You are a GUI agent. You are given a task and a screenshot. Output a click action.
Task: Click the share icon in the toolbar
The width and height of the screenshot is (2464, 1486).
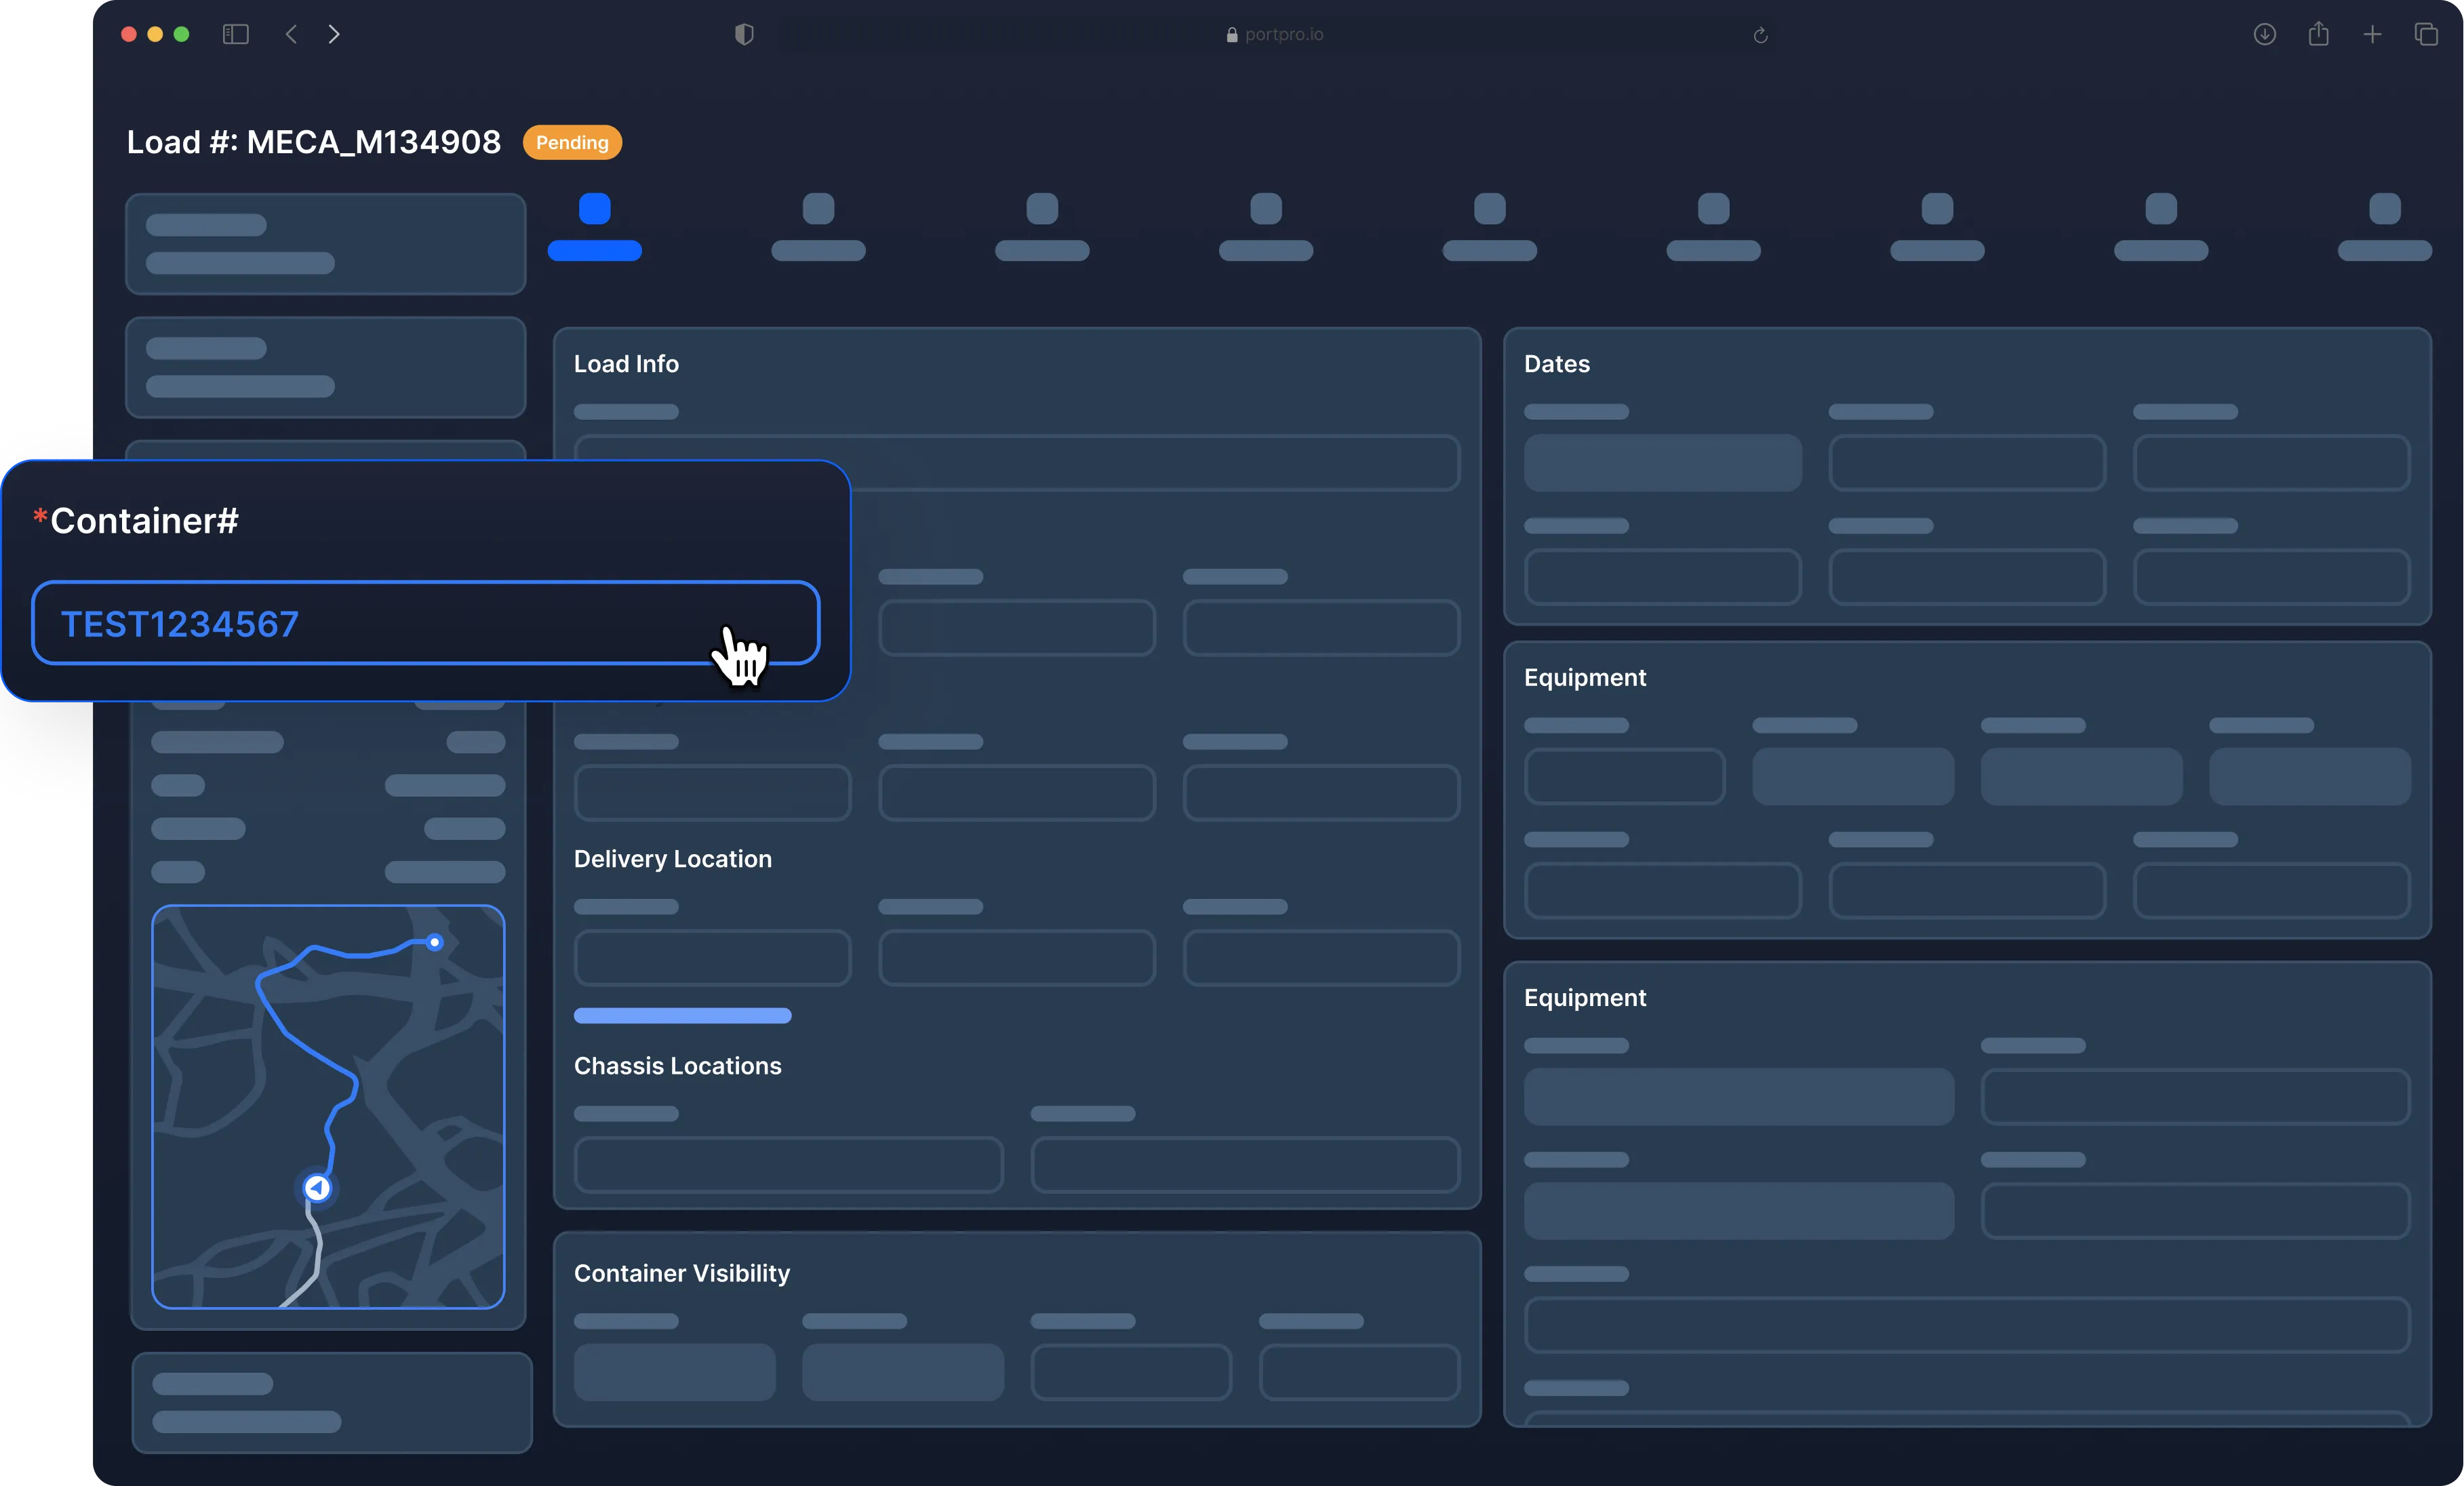(2318, 35)
